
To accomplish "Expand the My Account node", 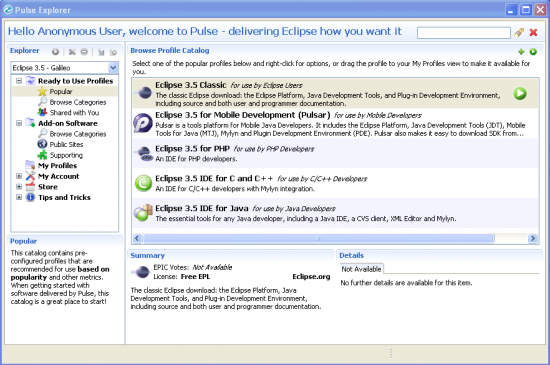I will click(x=19, y=176).
